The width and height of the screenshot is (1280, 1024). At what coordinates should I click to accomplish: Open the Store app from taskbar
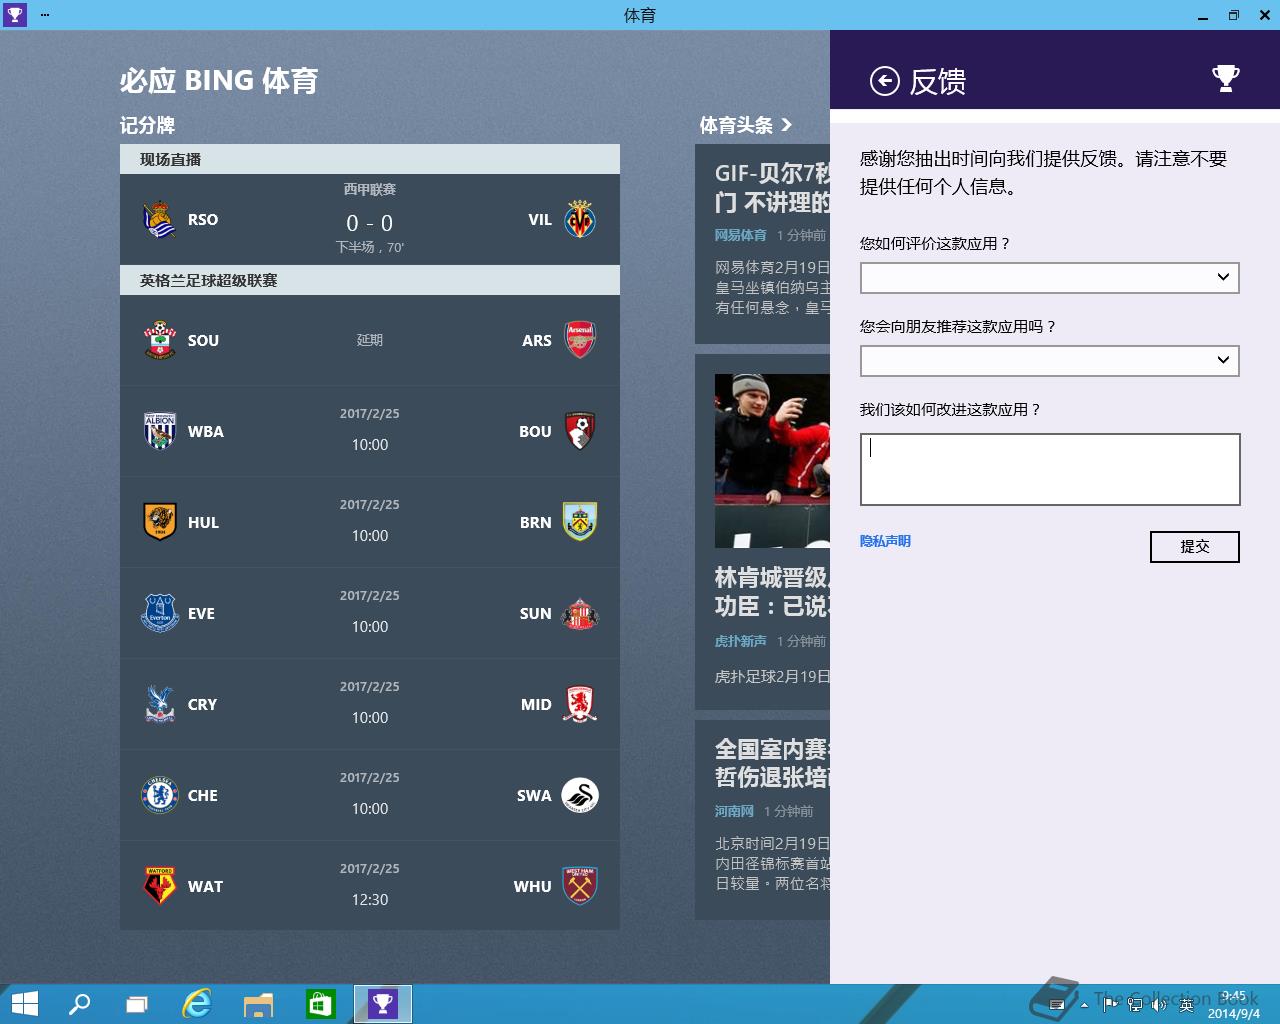click(x=320, y=1004)
